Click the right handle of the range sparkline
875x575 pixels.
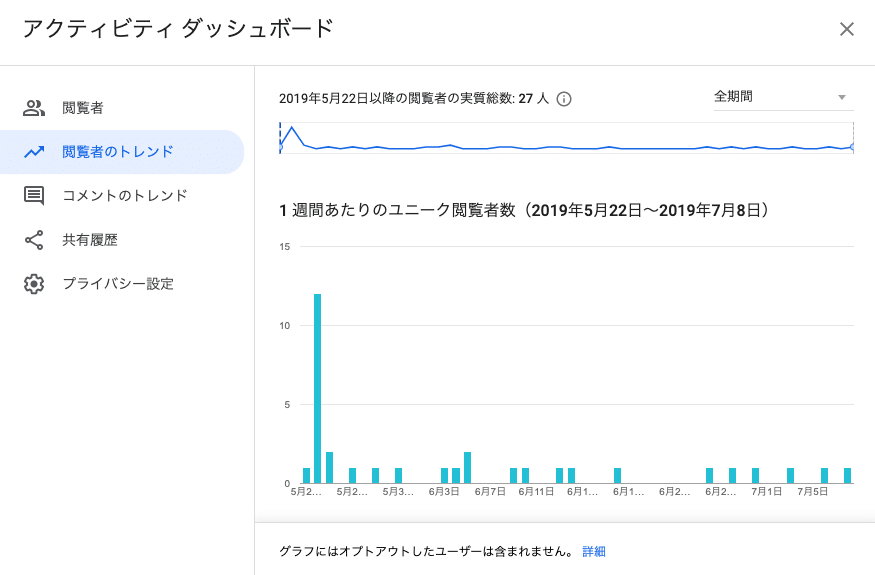tap(853, 147)
